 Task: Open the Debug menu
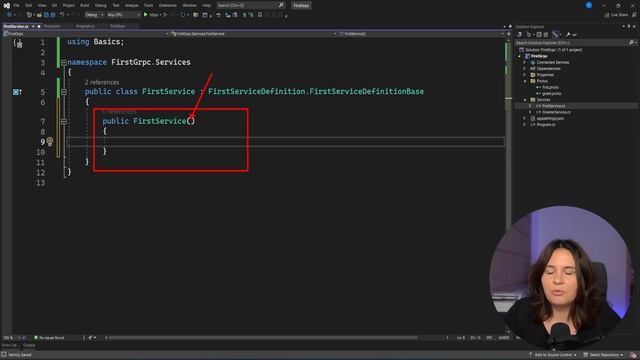coord(101,5)
